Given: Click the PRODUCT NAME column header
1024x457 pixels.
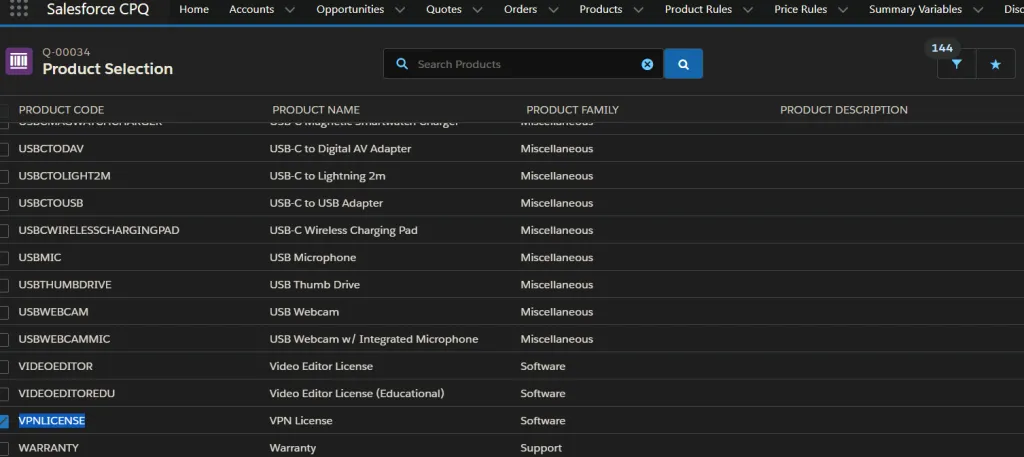Looking at the screenshot, I should pos(316,110).
